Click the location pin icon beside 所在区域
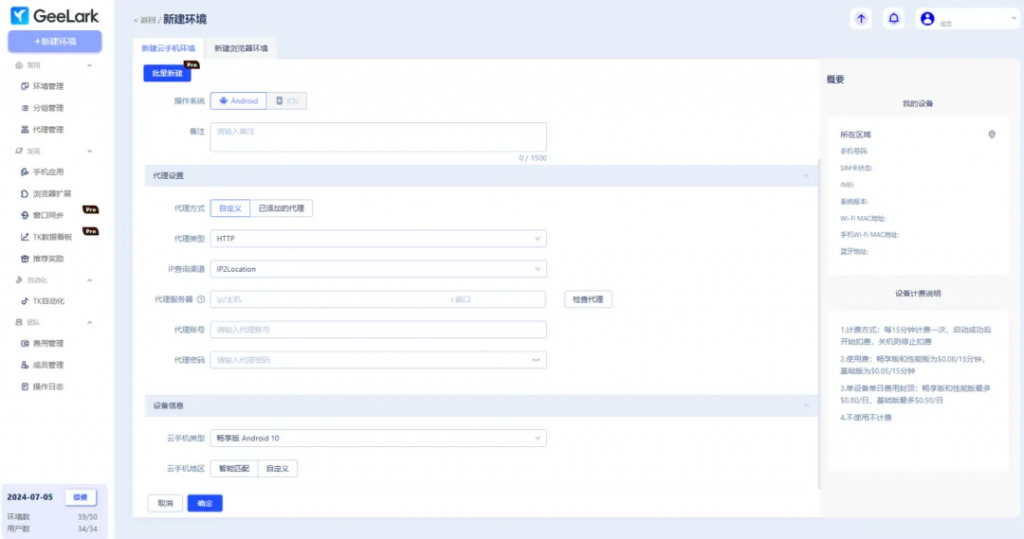 [x=991, y=134]
